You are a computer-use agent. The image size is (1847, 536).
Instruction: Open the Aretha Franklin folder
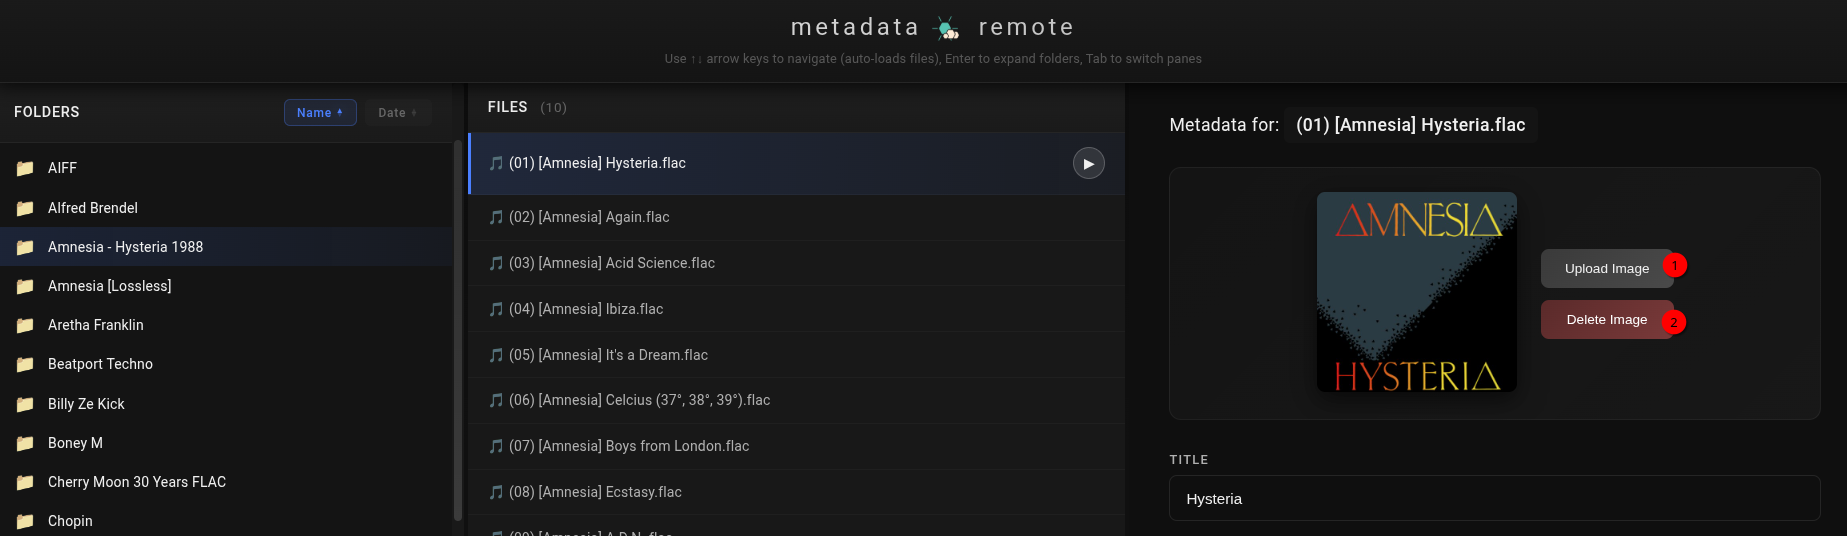point(226,325)
